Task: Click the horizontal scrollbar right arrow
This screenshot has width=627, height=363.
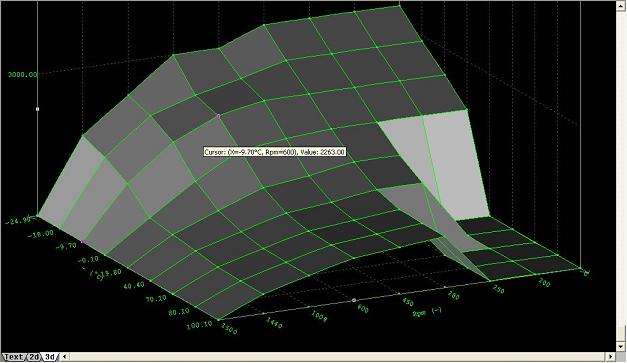Action: (611, 357)
